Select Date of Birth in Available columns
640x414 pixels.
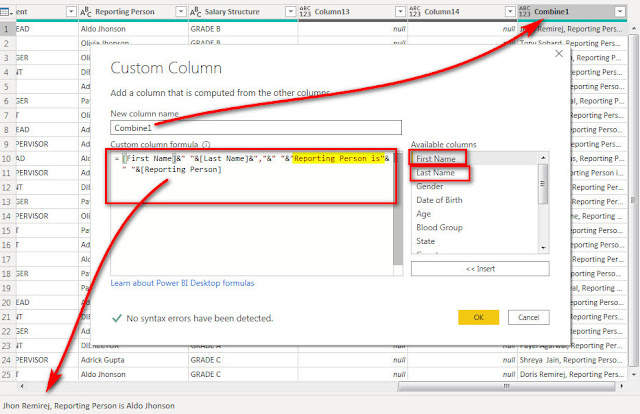[439, 200]
